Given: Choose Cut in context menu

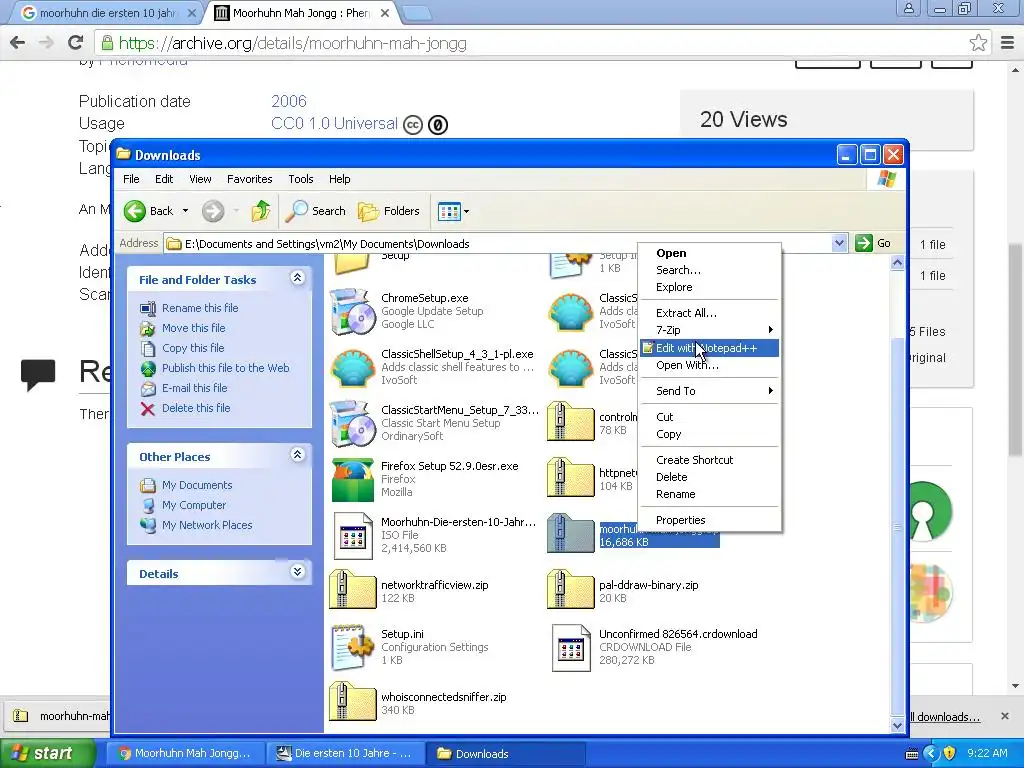Looking at the screenshot, I should pos(709,417).
